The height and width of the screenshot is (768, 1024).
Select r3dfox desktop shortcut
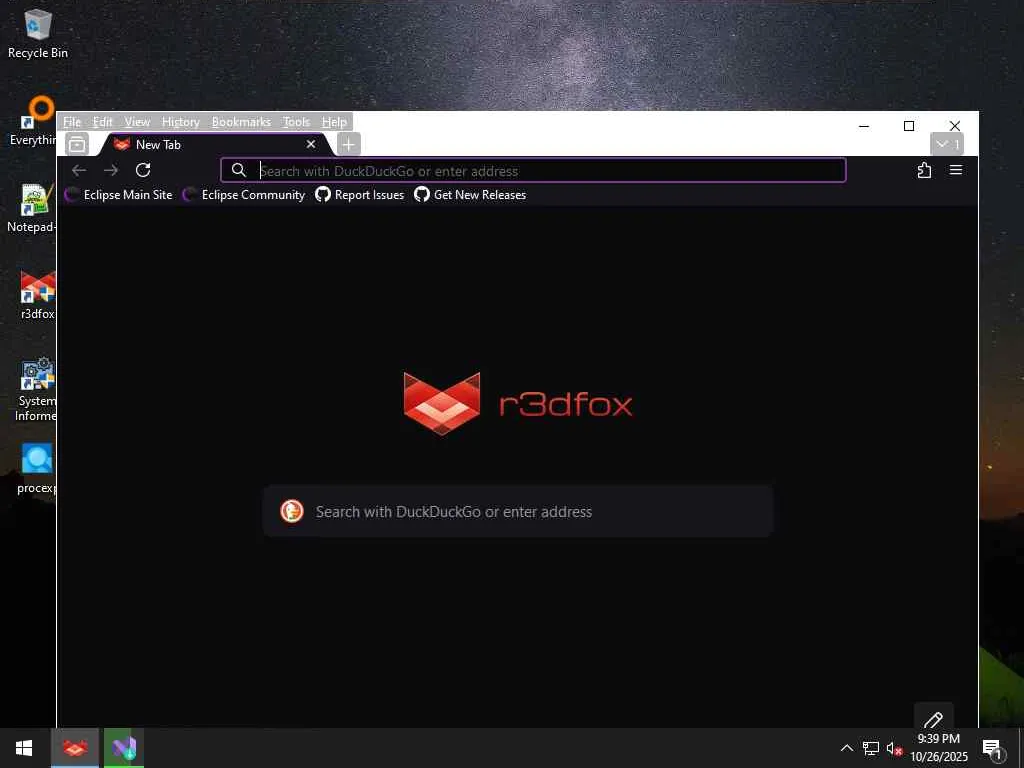[x=38, y=295]
